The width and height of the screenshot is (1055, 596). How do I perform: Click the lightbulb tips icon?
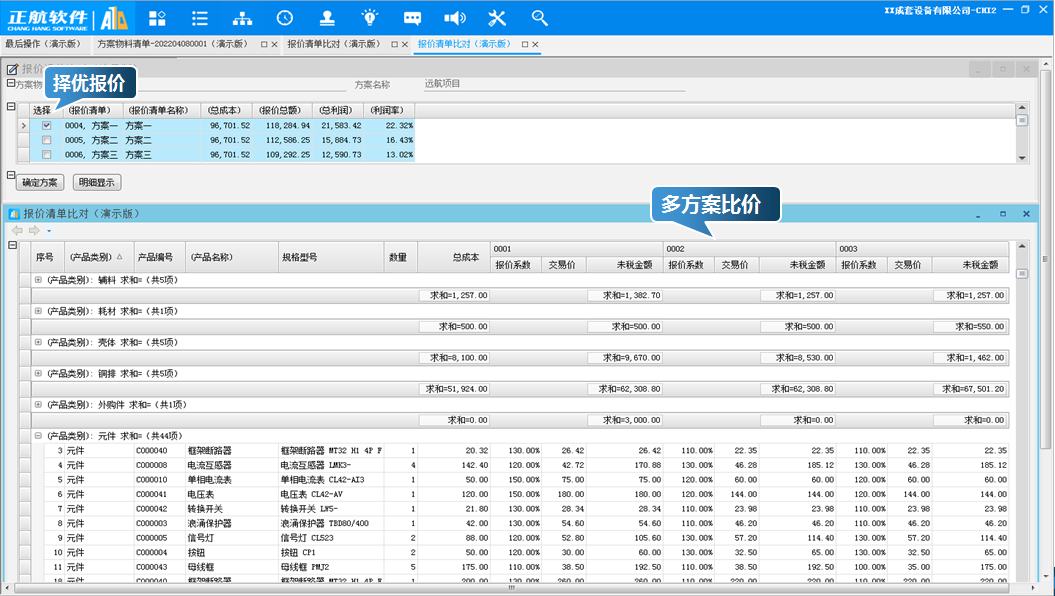(x=370, y=18)
